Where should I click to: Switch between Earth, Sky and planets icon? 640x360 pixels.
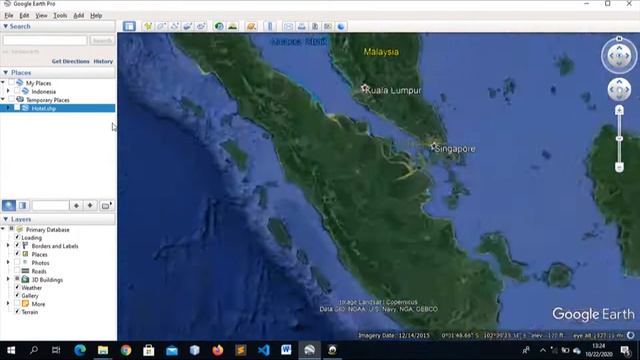[x=251, y=26]
